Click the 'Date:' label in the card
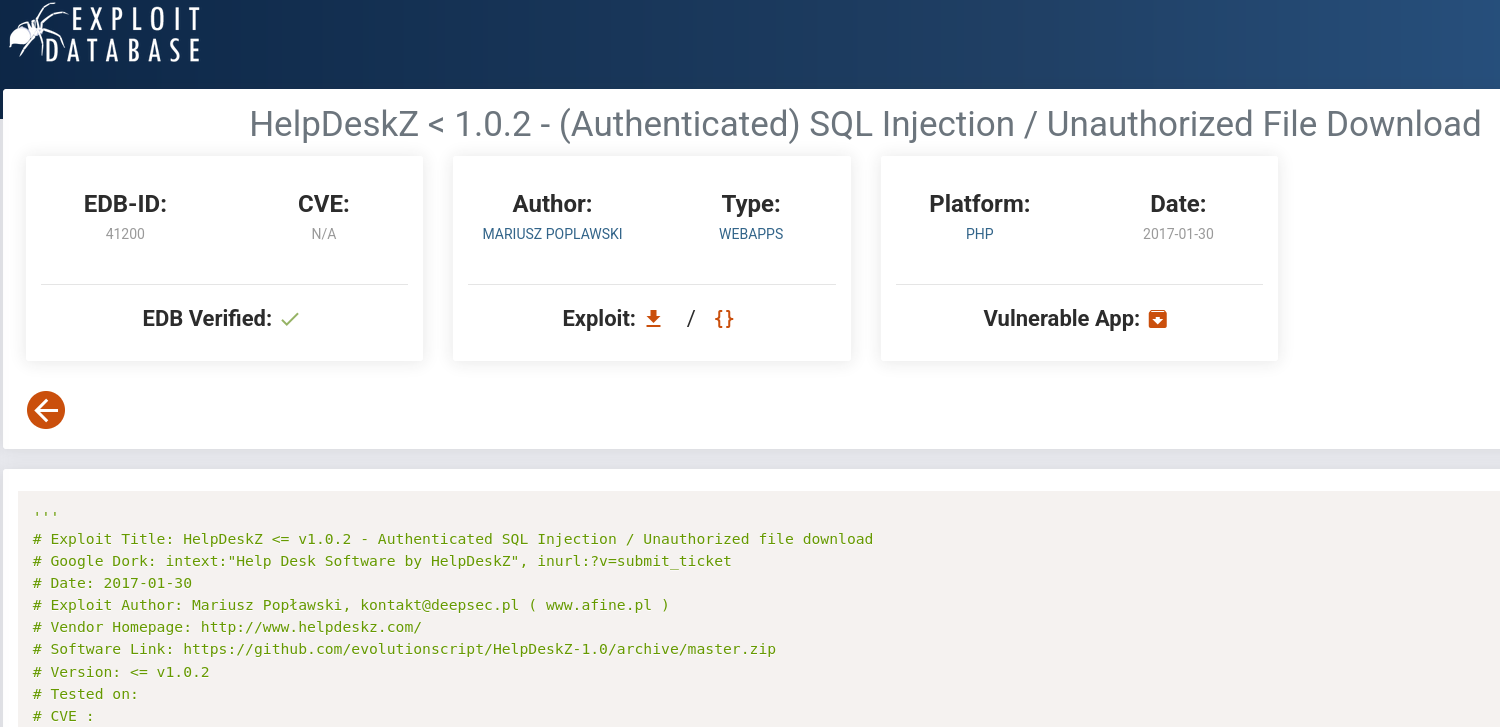The height and width of the screenshot is (727, 1500). tap(1178, 204)
